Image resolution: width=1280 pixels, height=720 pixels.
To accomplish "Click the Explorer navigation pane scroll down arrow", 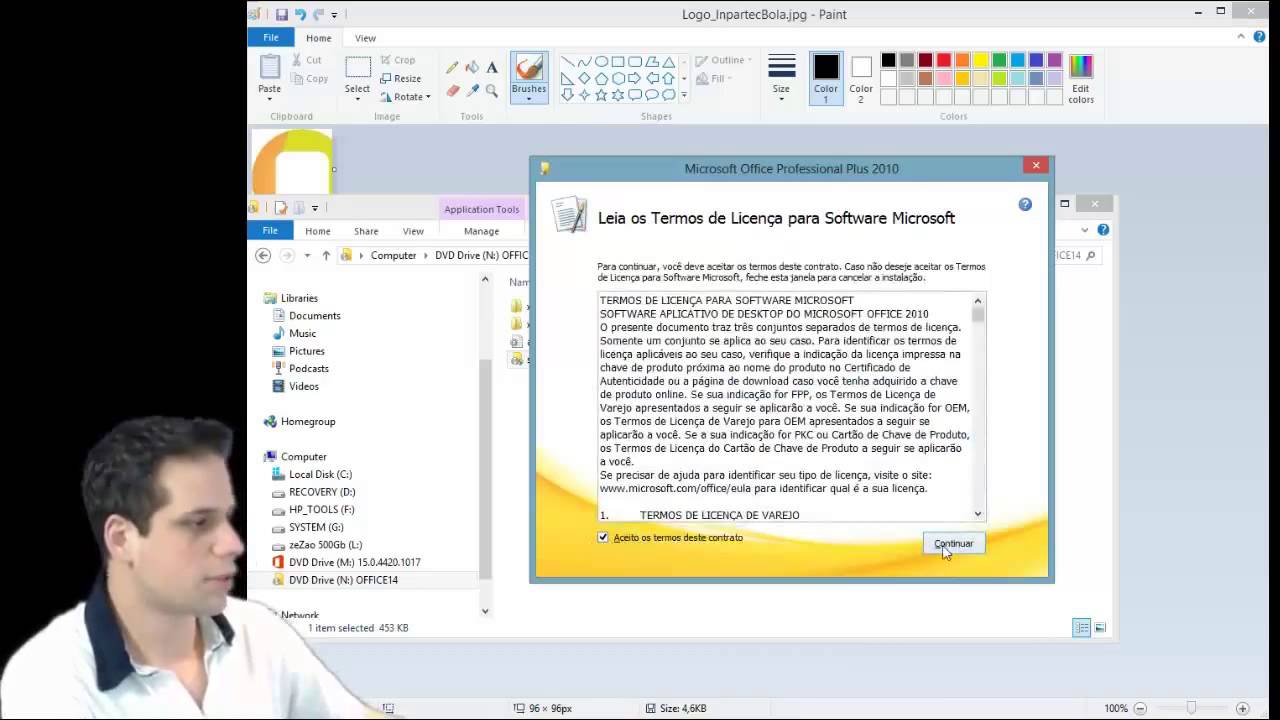I will 485,611.
